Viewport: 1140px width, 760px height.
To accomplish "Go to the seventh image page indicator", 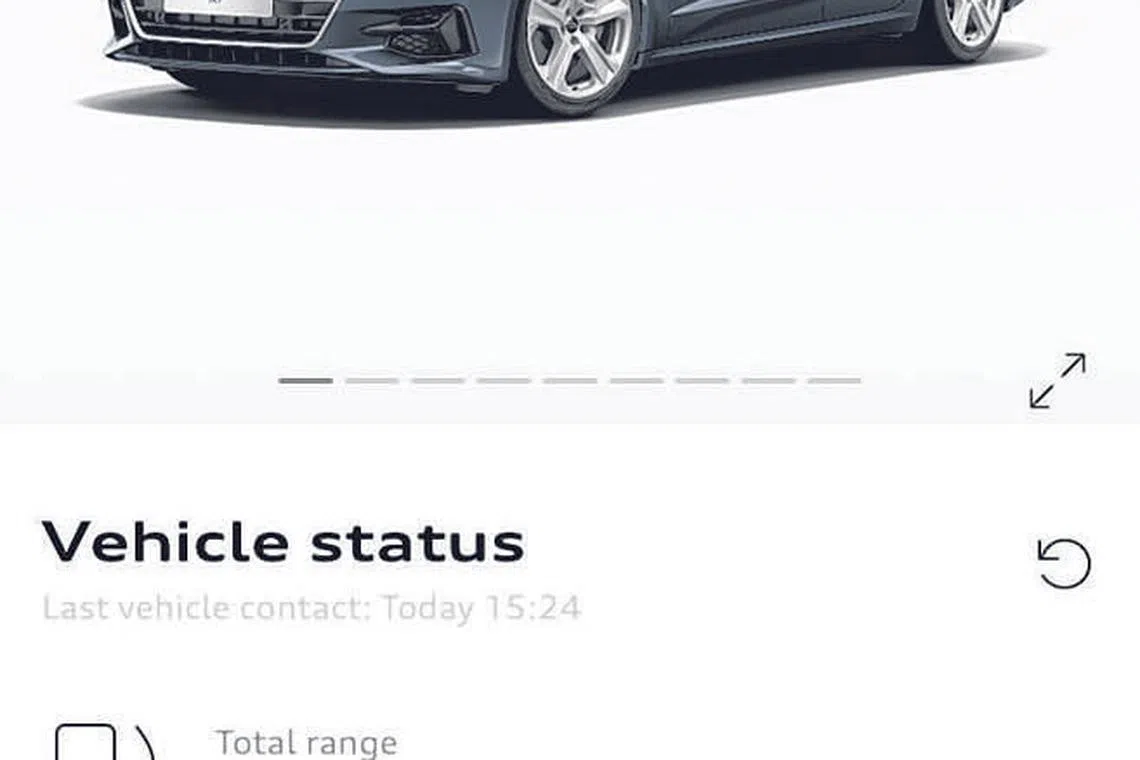I will tap(702, 380).
